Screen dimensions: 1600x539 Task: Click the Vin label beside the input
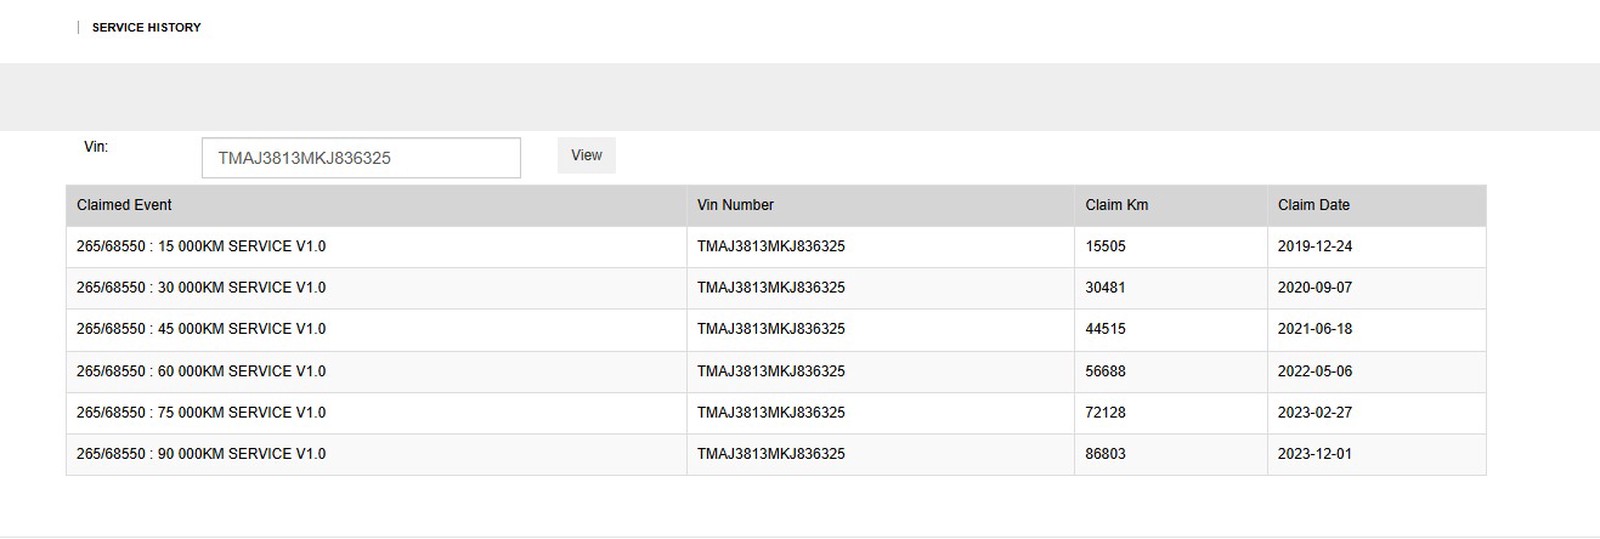96,147
